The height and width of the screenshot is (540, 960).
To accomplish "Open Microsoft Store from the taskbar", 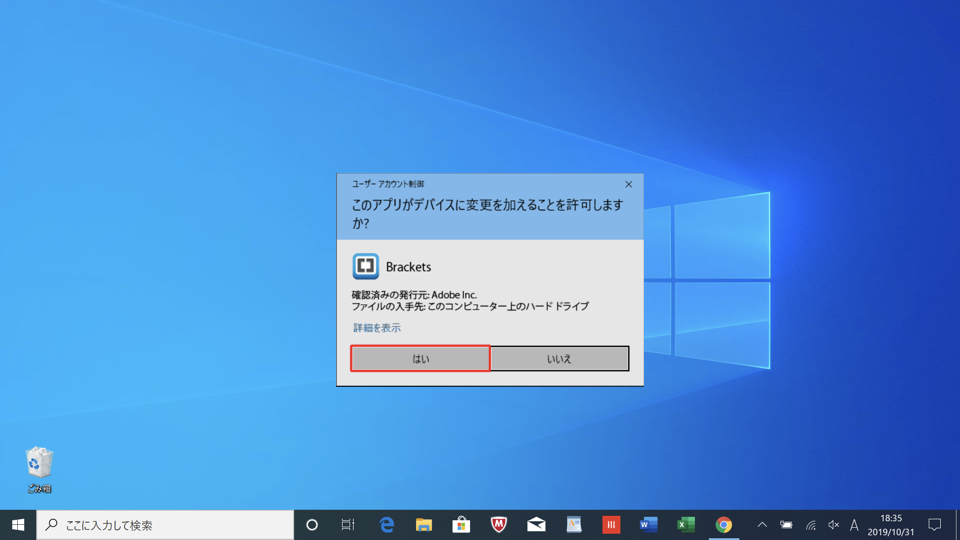I will pyautogui.click(x=461, y=525).
